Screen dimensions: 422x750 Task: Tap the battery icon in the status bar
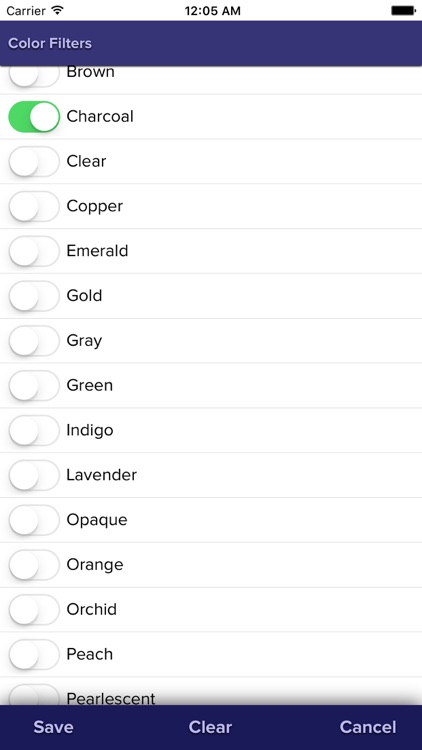point(403,11)
